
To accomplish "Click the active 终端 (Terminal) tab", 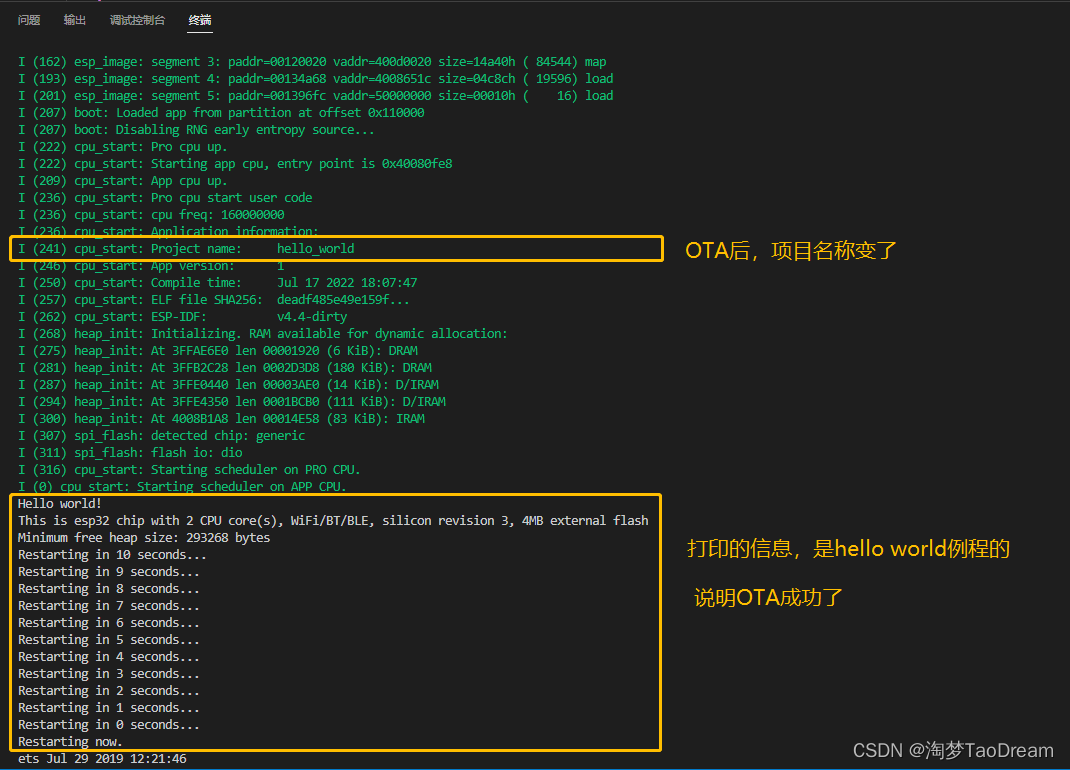I will coord(200,19).
